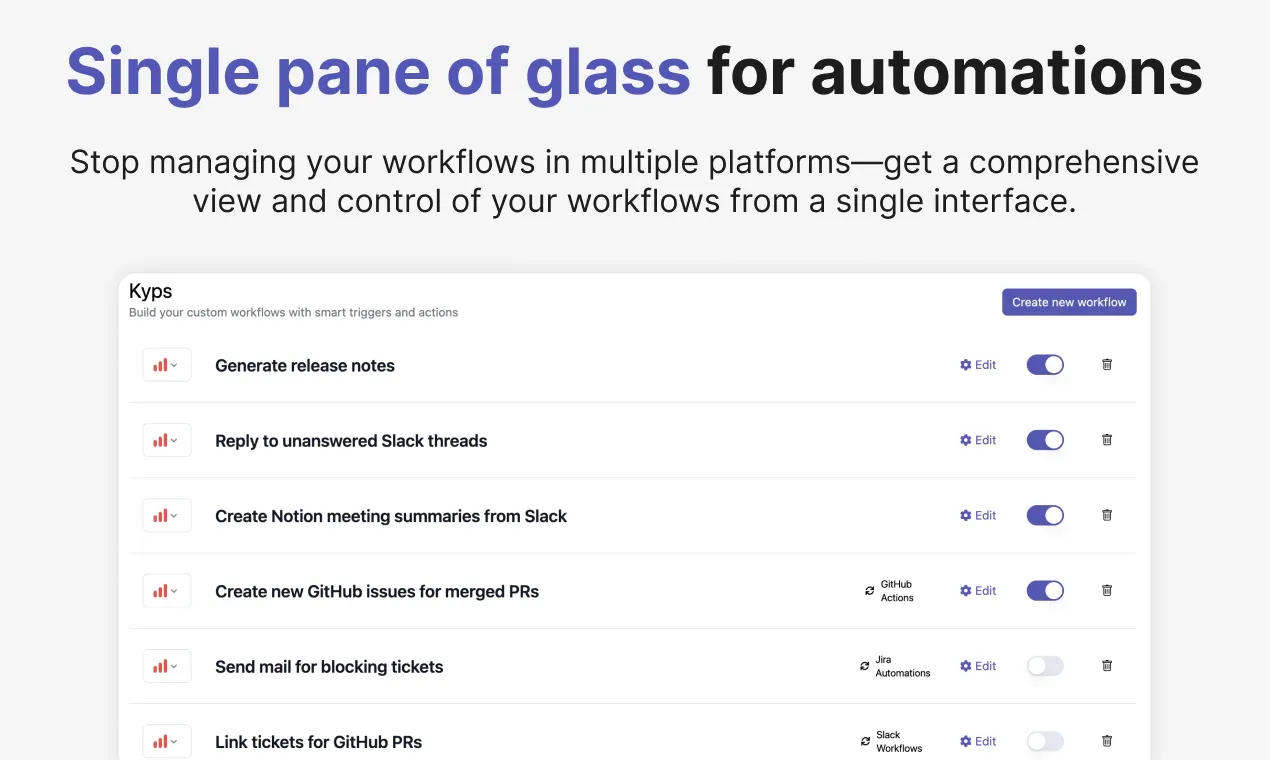The height and width of the screenshot is (760, 1270).
Task: Click the Jira Automations sync icon
Action: click(x=865, y=666)
